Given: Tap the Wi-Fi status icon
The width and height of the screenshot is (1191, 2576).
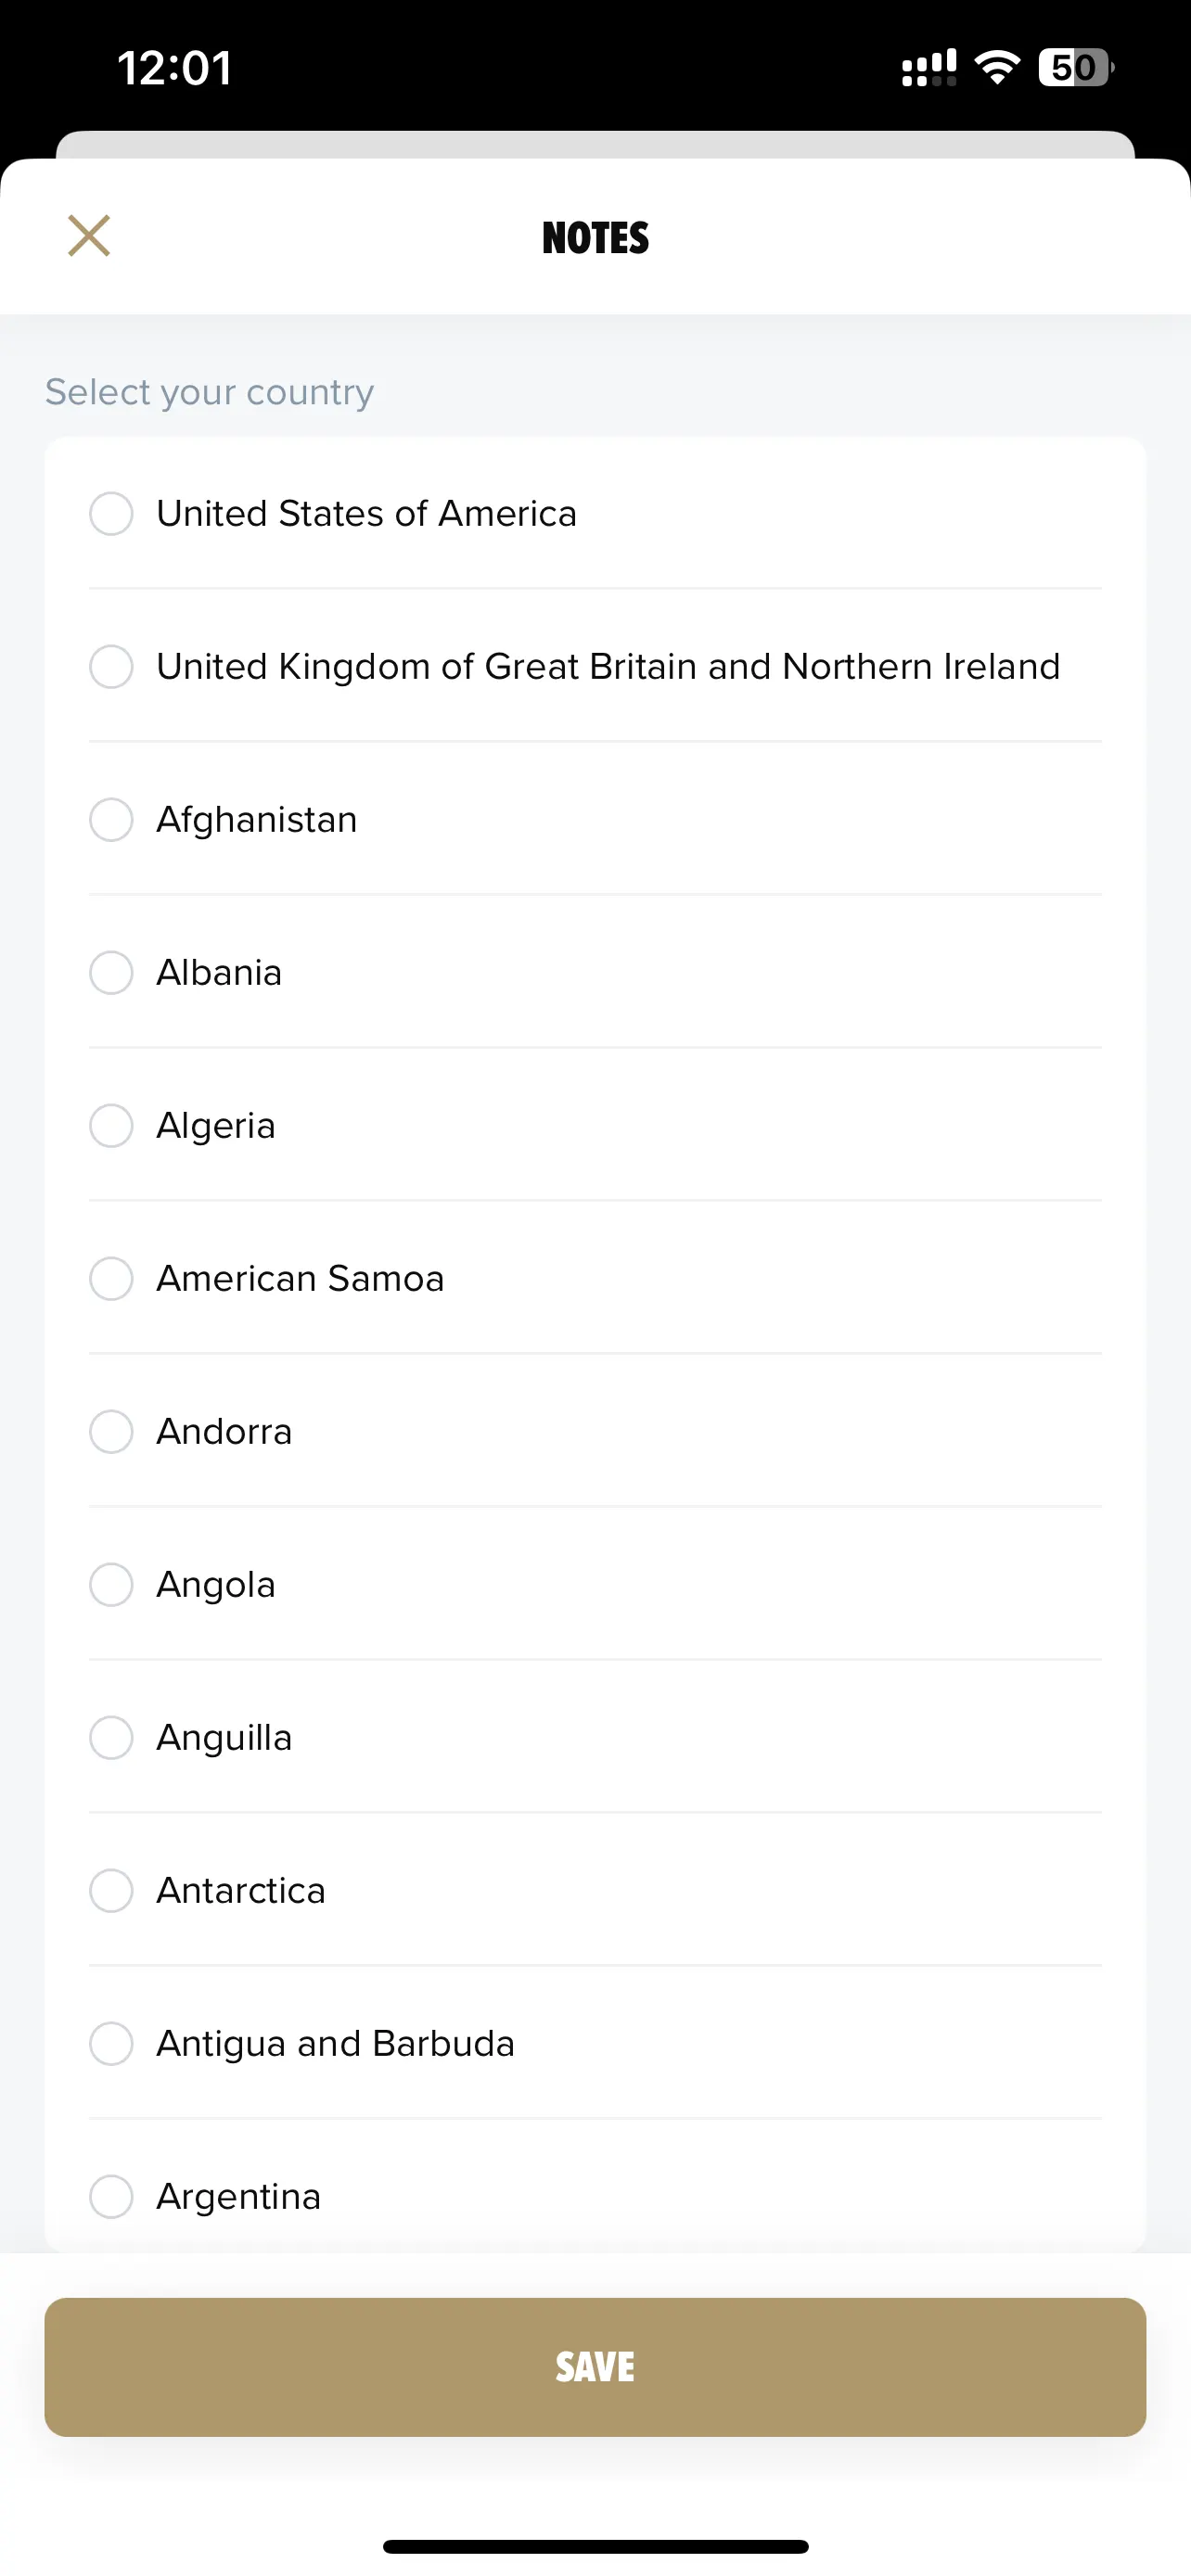Looking at the screenshot, I should (997, 67).
